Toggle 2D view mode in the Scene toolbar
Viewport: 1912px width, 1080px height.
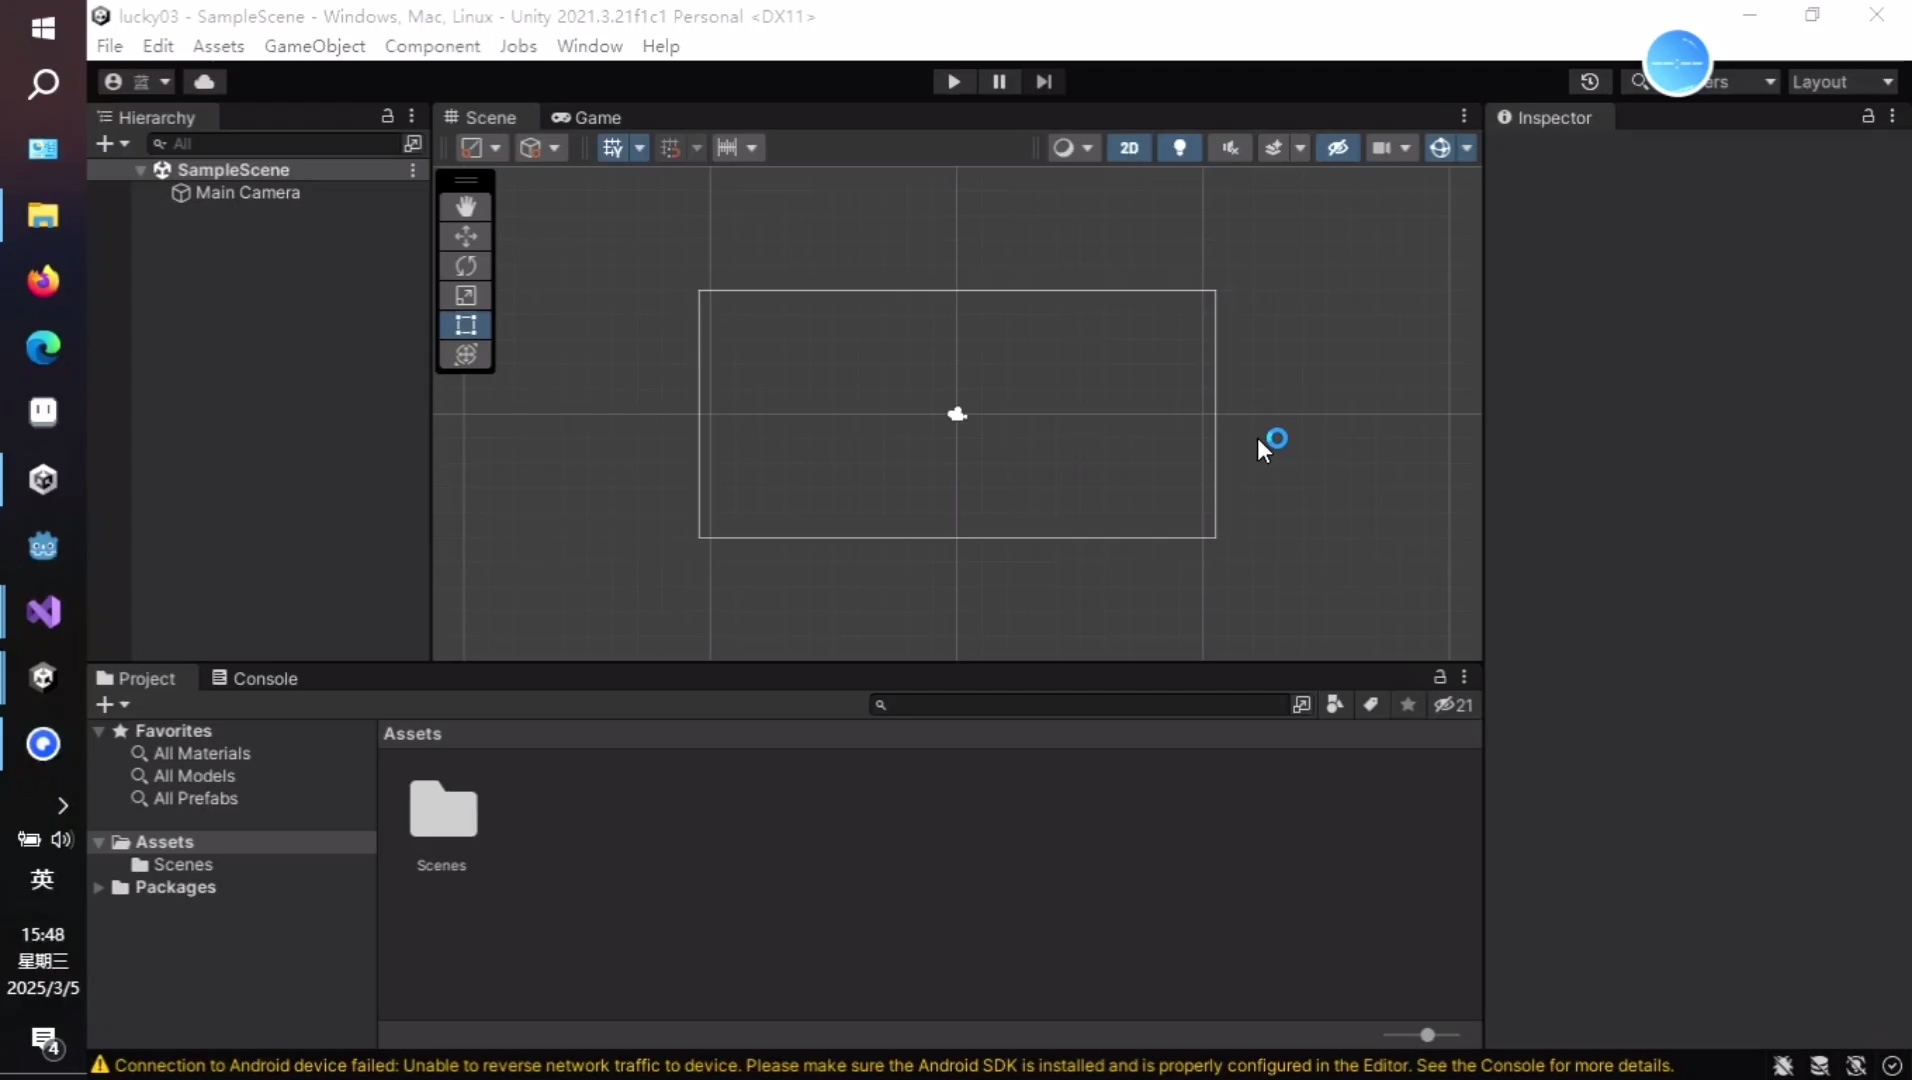click(1128, 147)
